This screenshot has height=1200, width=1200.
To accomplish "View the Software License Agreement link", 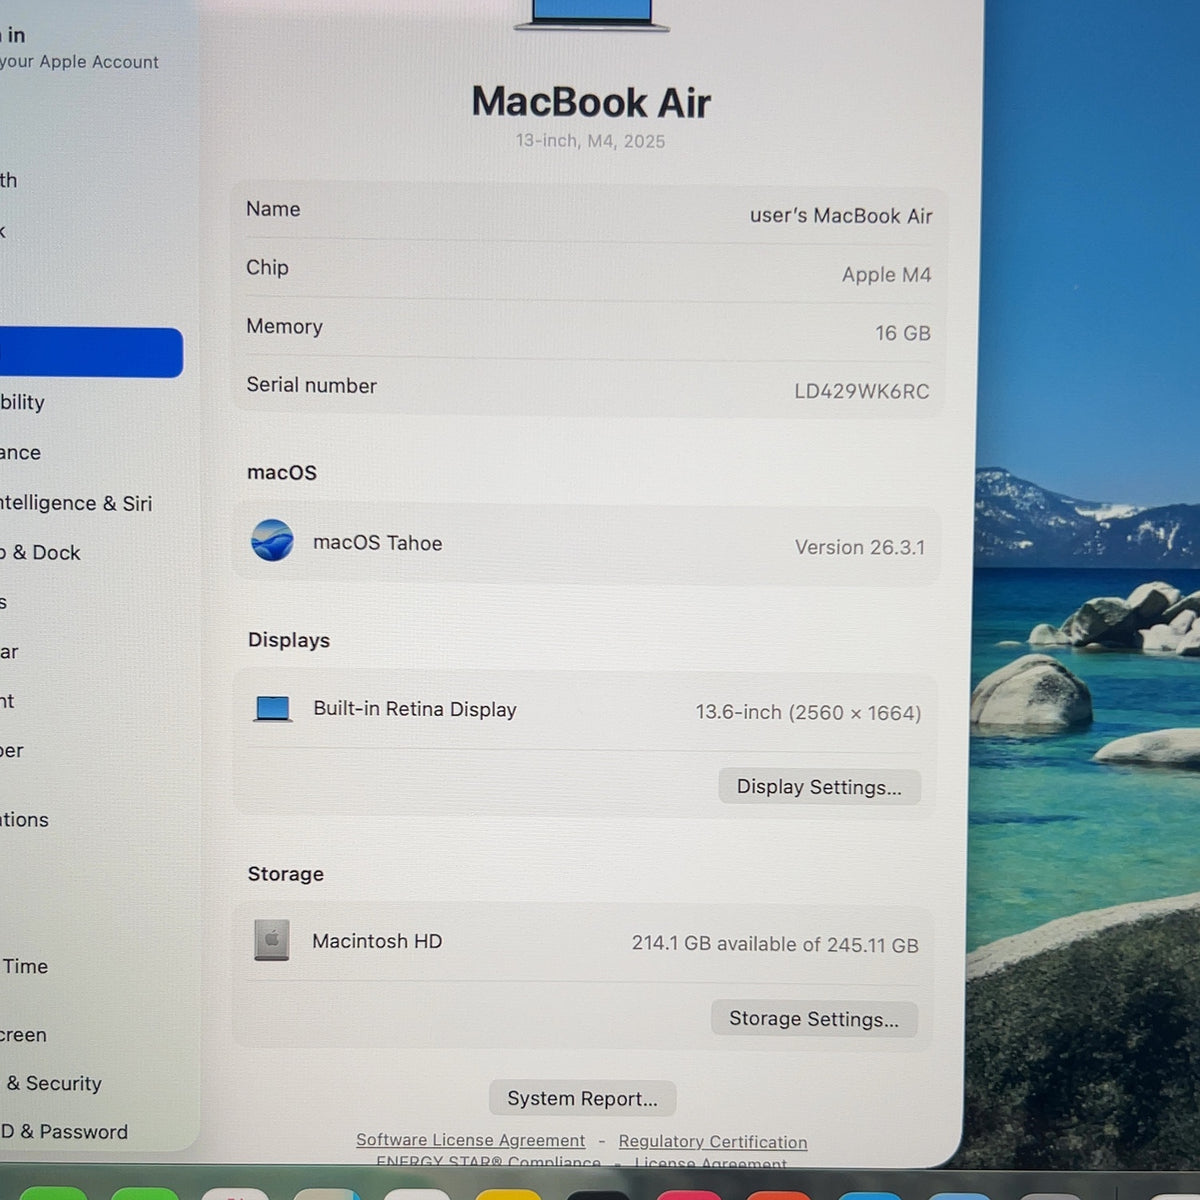I will (x=470, y=1140).
